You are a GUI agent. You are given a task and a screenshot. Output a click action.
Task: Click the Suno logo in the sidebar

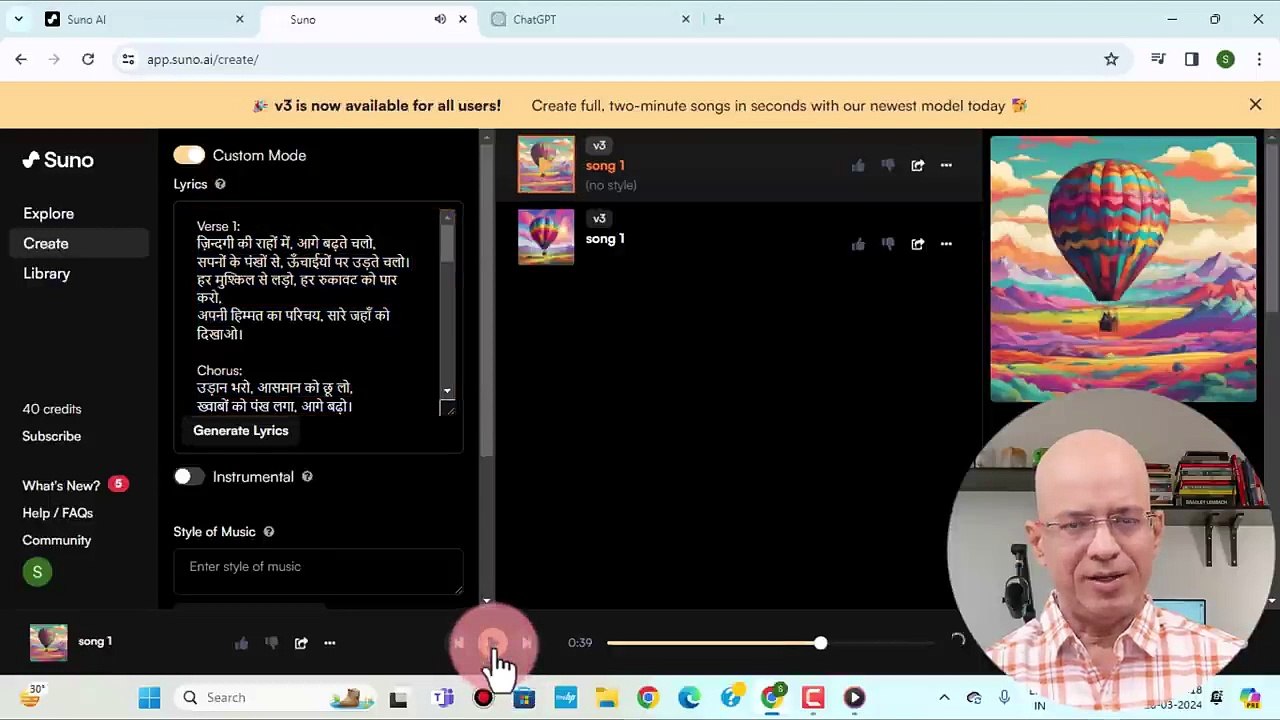[58, 160]
